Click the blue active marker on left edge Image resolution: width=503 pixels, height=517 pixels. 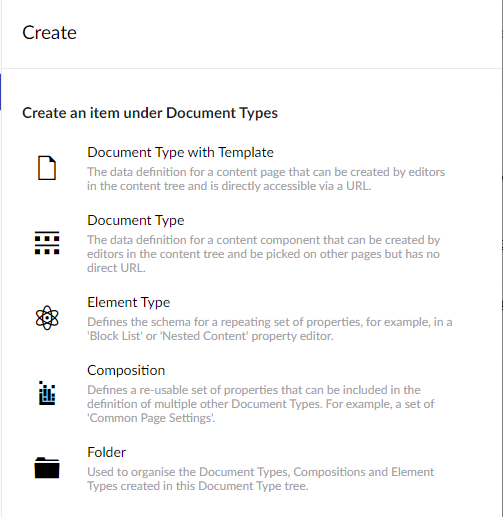(1, 92)
